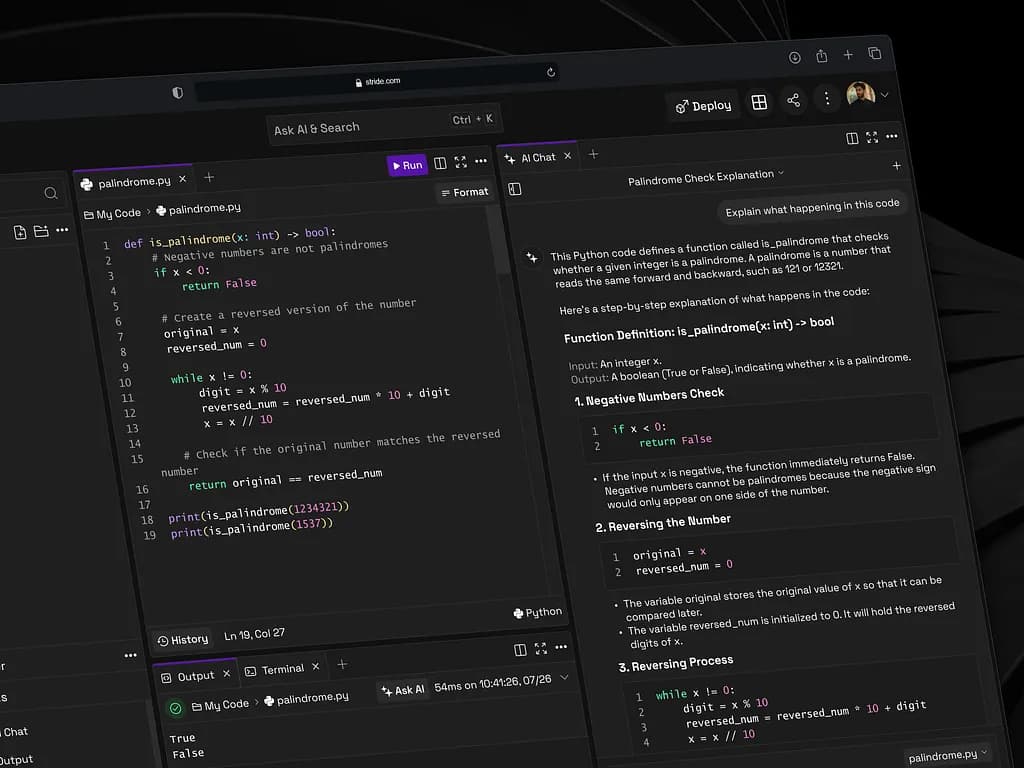Click Ask AI in the output panel
Screen dimensions: 1024x768
[402, 690]
